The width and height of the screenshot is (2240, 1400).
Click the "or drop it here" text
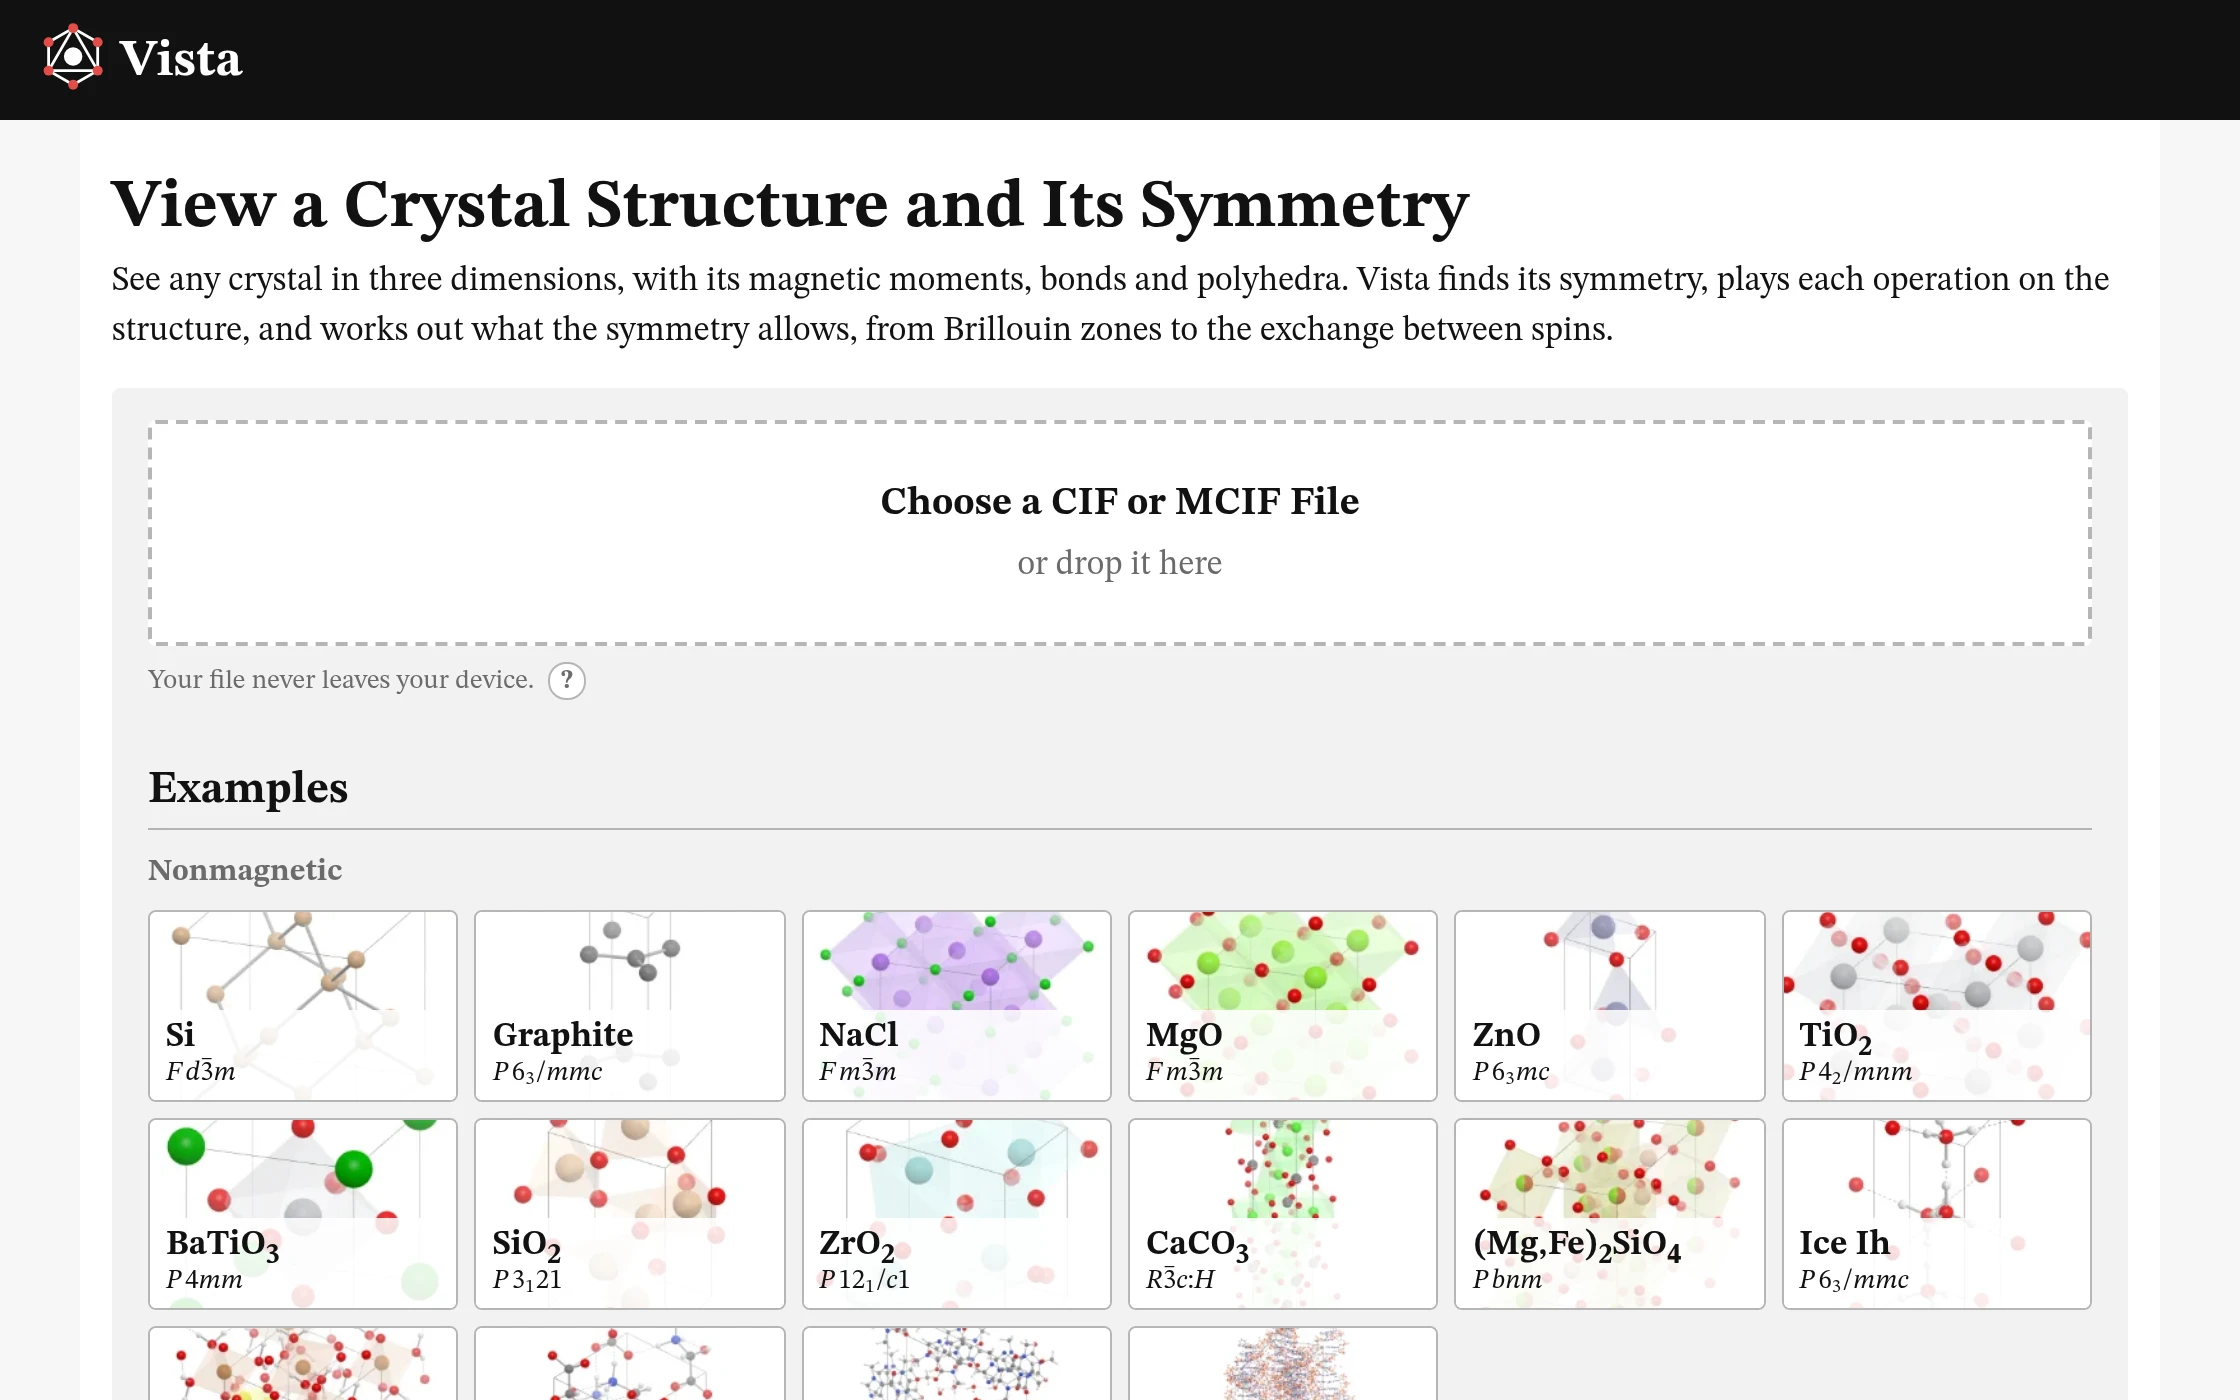click(1120, 563)
